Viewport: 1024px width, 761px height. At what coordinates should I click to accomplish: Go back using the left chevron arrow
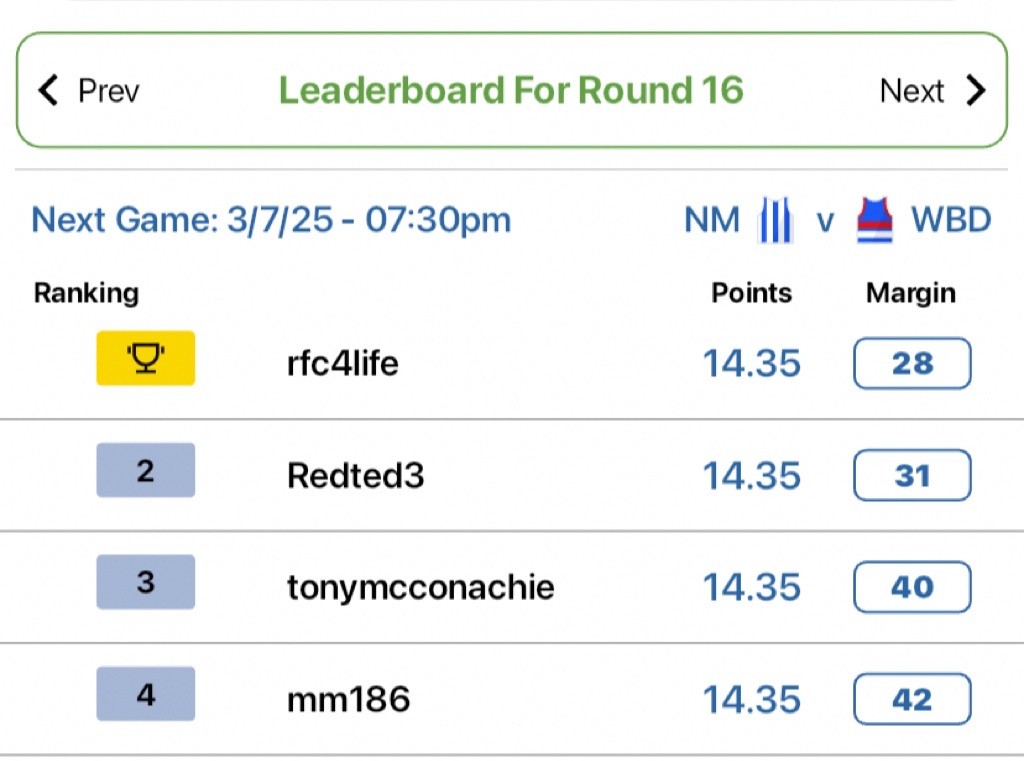click(48, 90)
